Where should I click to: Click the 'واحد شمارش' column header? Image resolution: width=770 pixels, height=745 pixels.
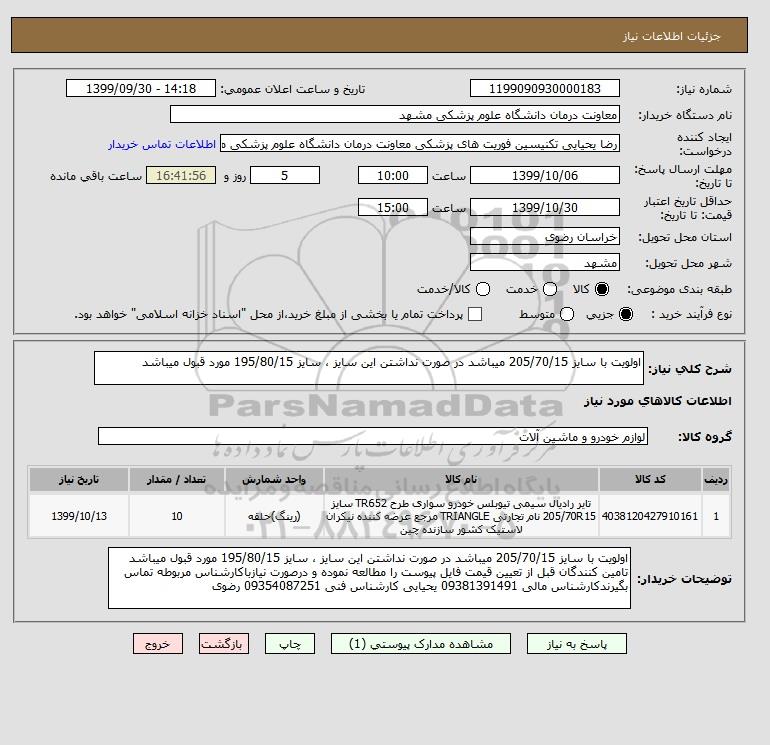[274, 479]
